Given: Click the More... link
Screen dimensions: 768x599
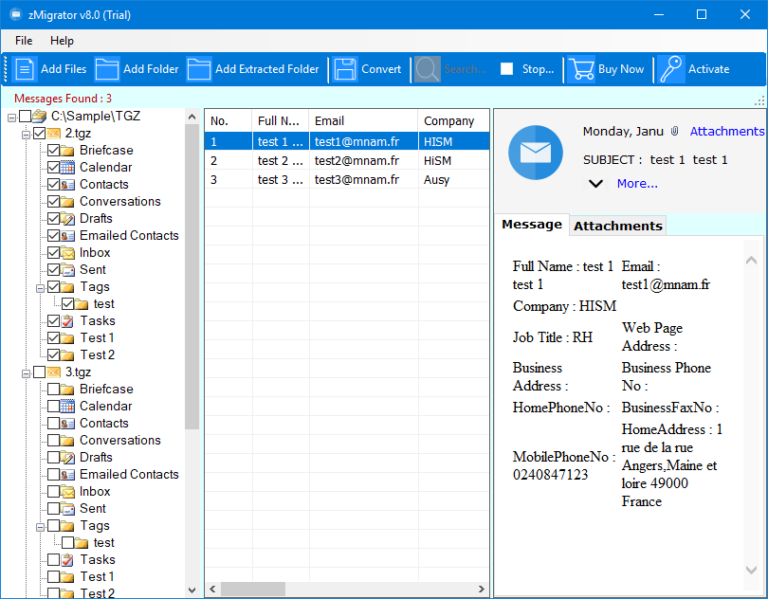Looking at the screenshot, I should pos(637,184).
